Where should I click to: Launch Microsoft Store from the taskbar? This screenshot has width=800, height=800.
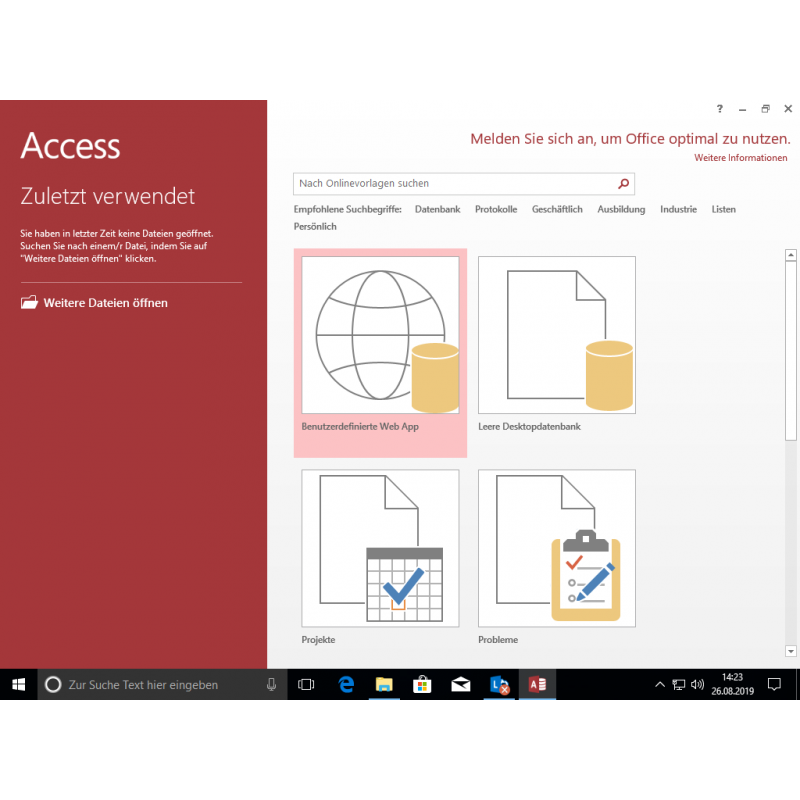pos(422,685)
